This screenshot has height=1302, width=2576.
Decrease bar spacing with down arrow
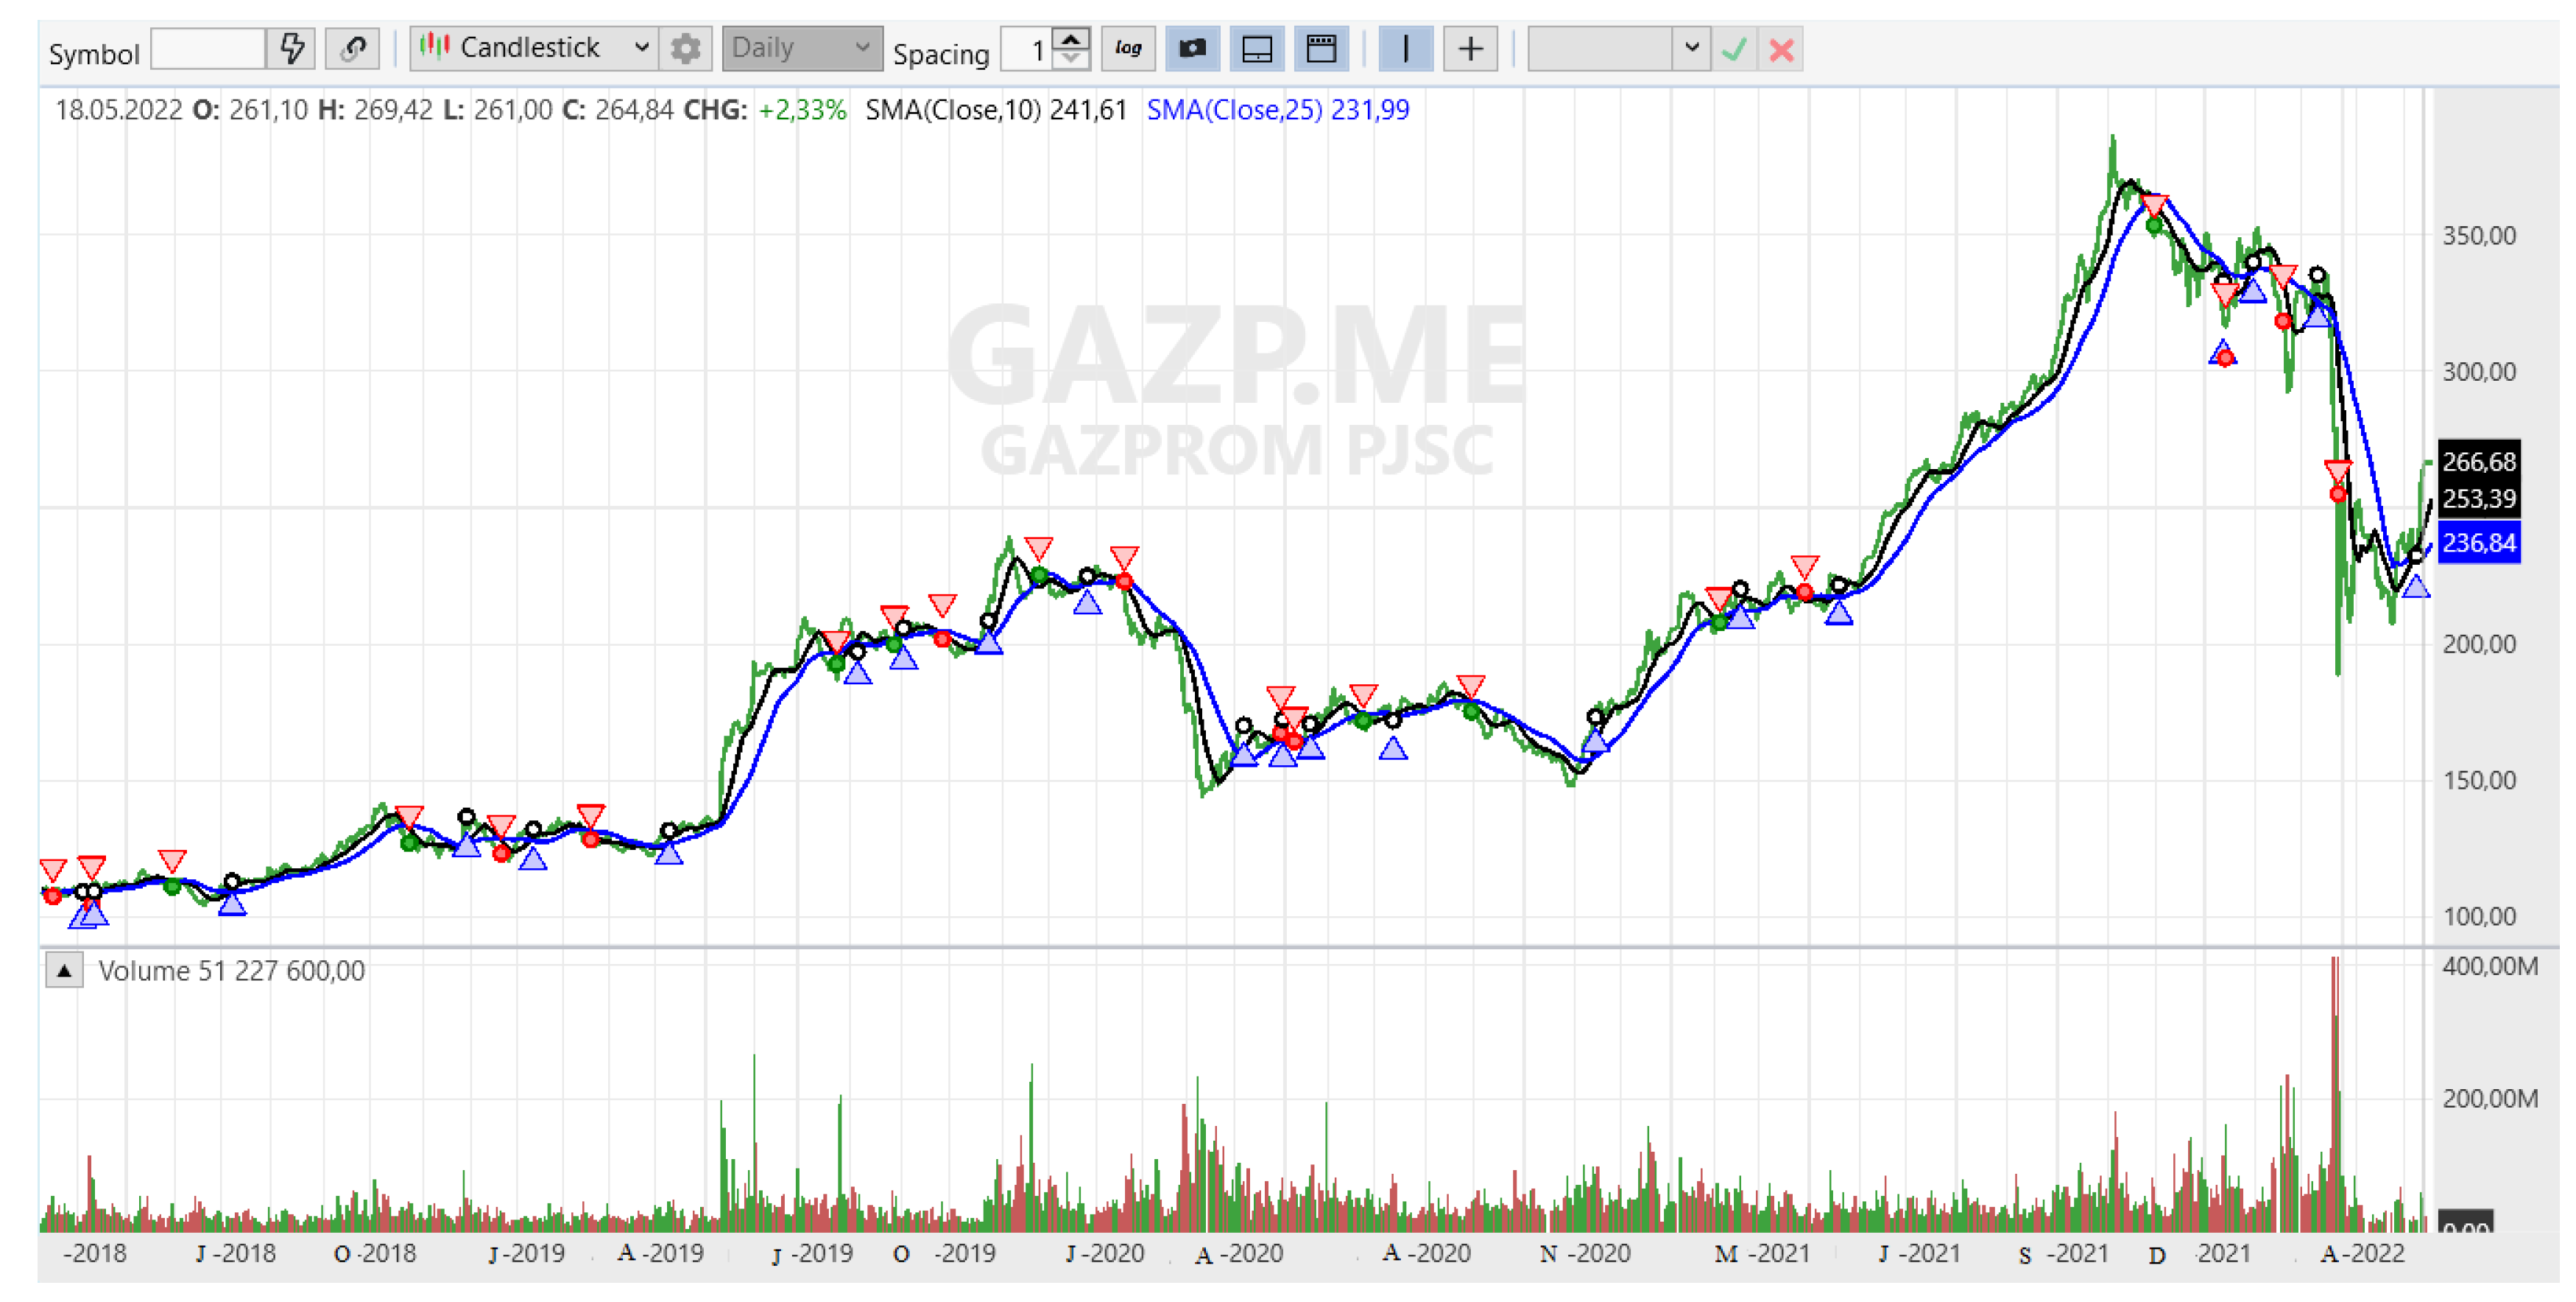tap(1071, 59)
